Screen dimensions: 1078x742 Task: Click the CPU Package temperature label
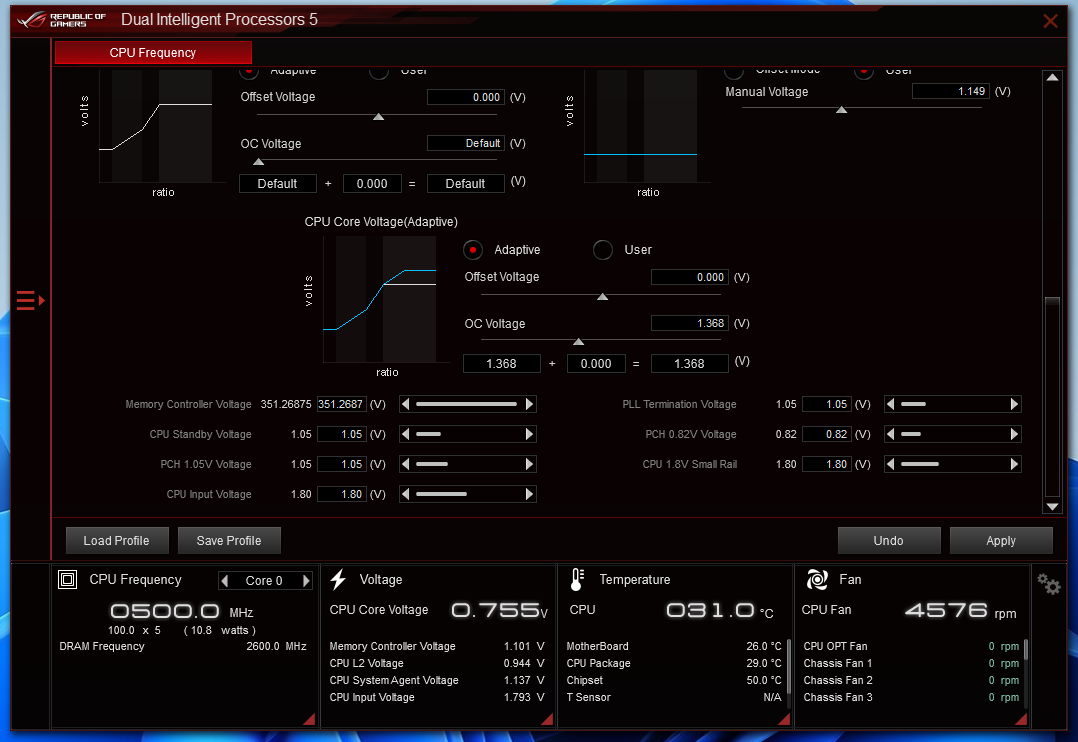click(x=598, y=664)
